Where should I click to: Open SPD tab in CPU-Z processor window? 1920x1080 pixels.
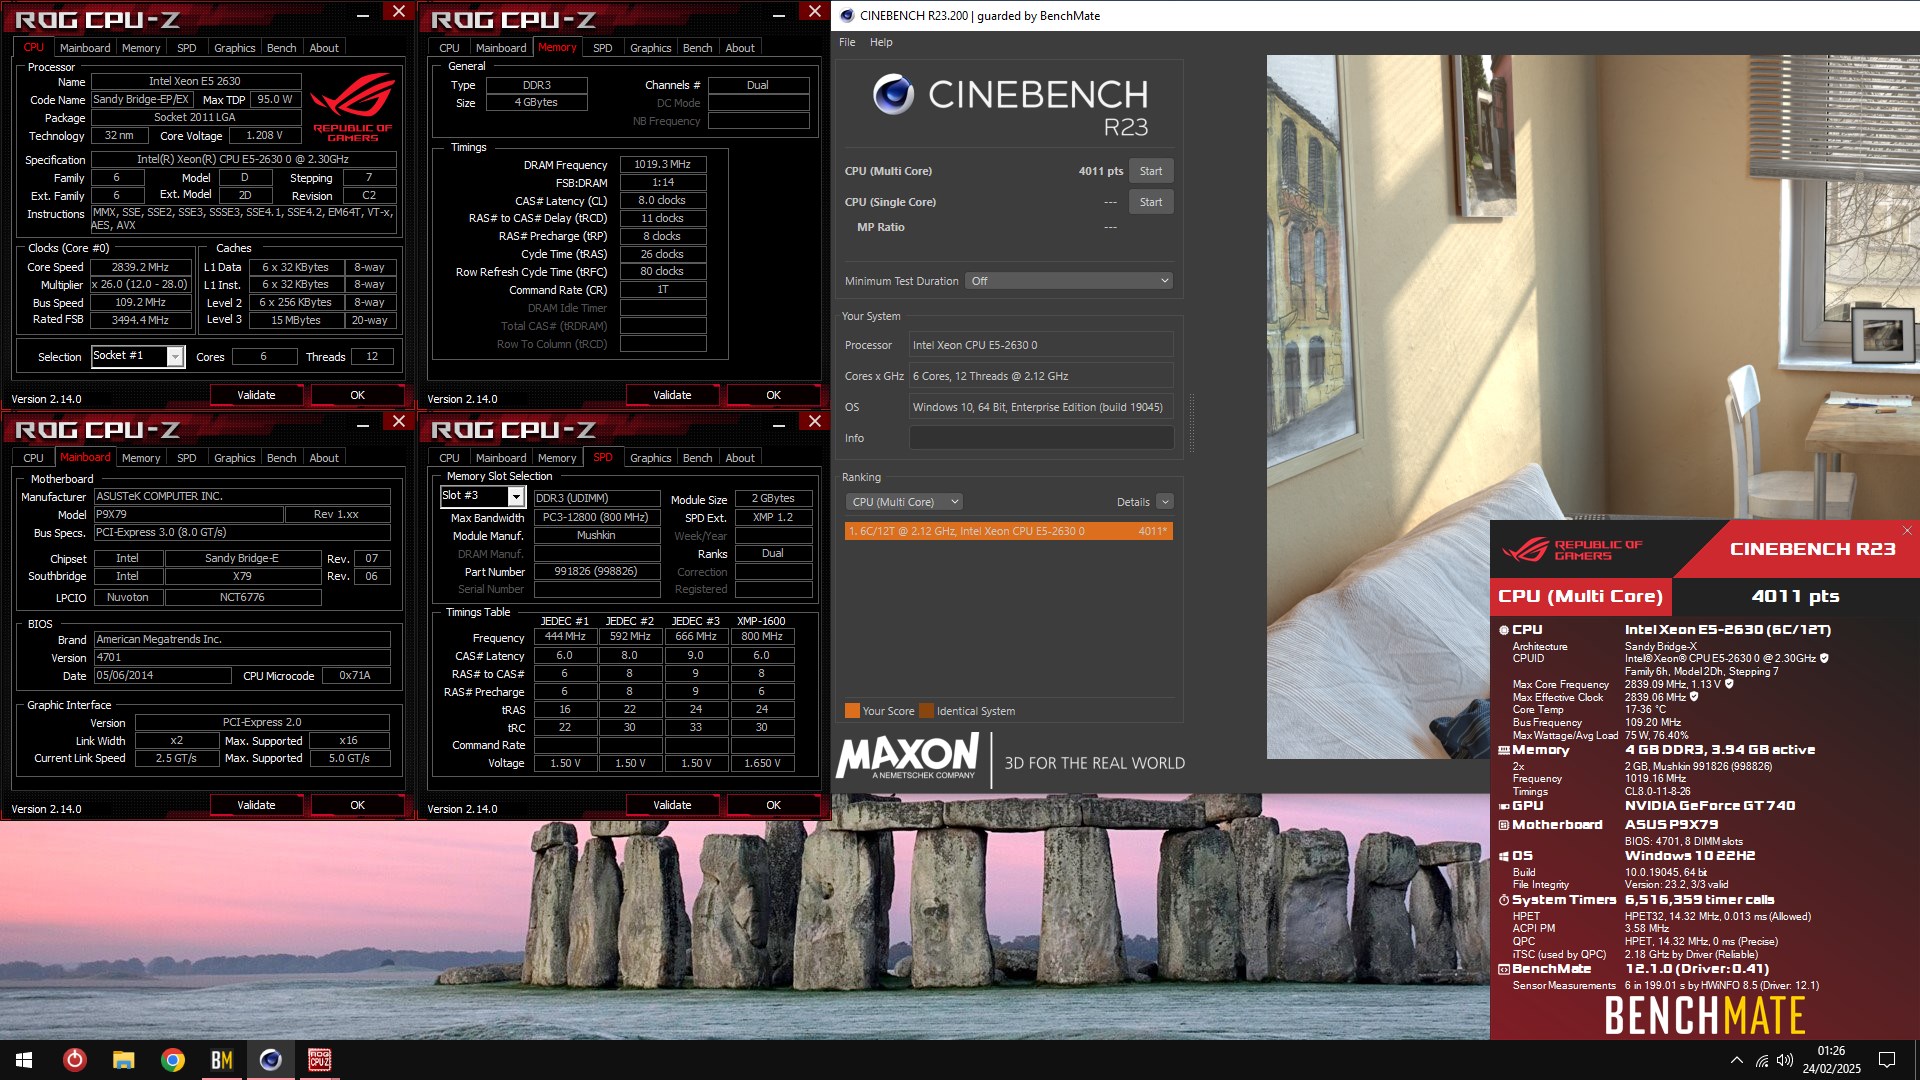click(x=186, y=48)
